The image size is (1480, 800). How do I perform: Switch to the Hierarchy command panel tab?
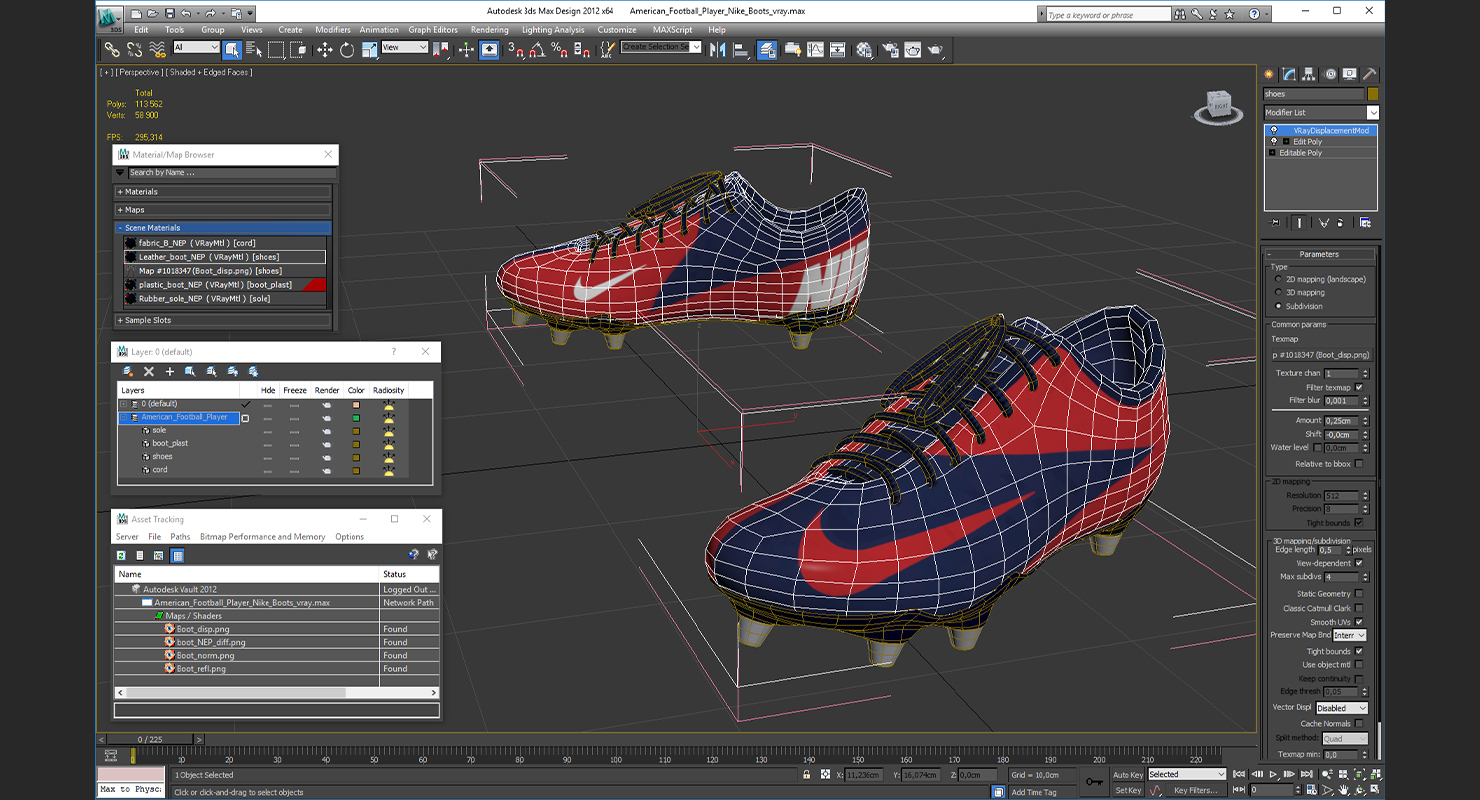coord(1310,74)
